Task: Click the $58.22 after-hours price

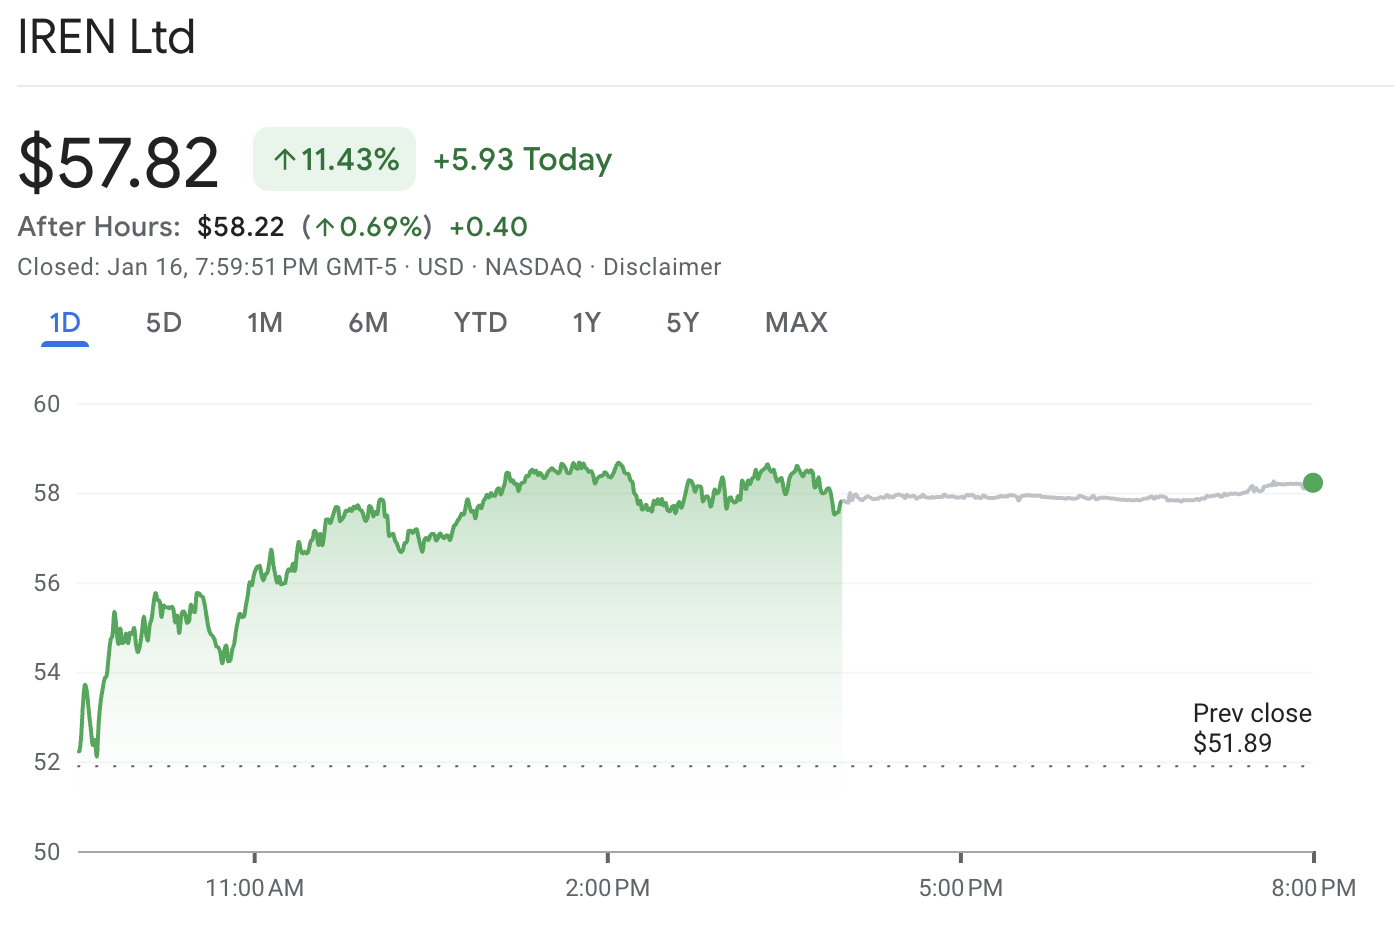Action: (241, 226)
